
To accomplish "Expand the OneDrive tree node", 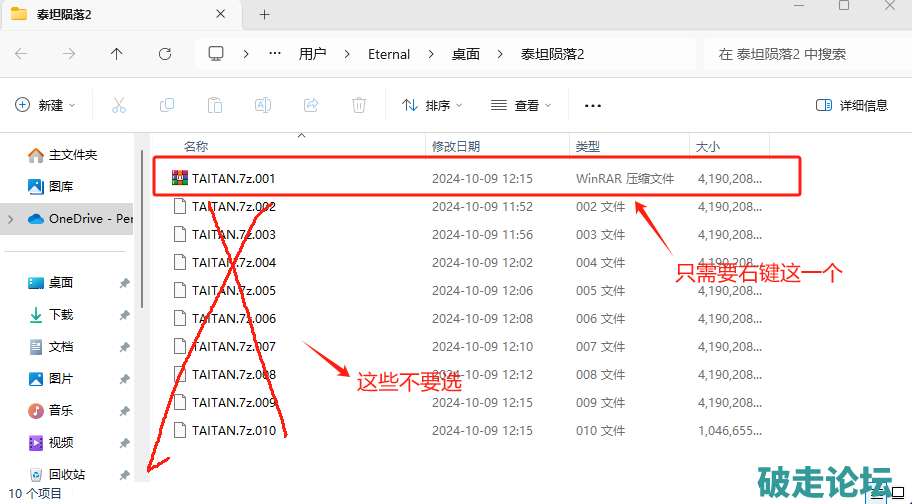I will click(x=11, y=218).
